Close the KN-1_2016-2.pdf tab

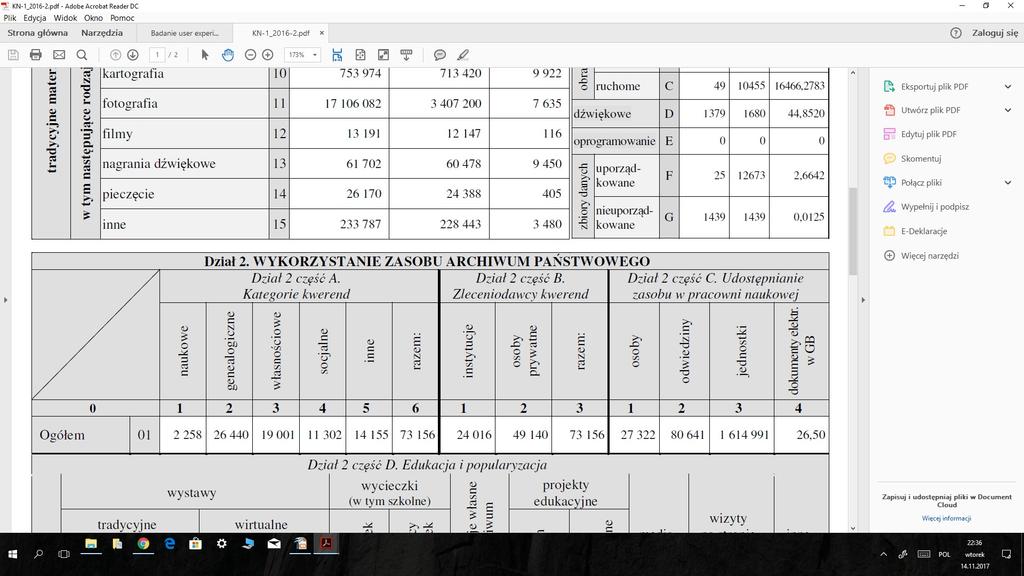coord(322,33)
